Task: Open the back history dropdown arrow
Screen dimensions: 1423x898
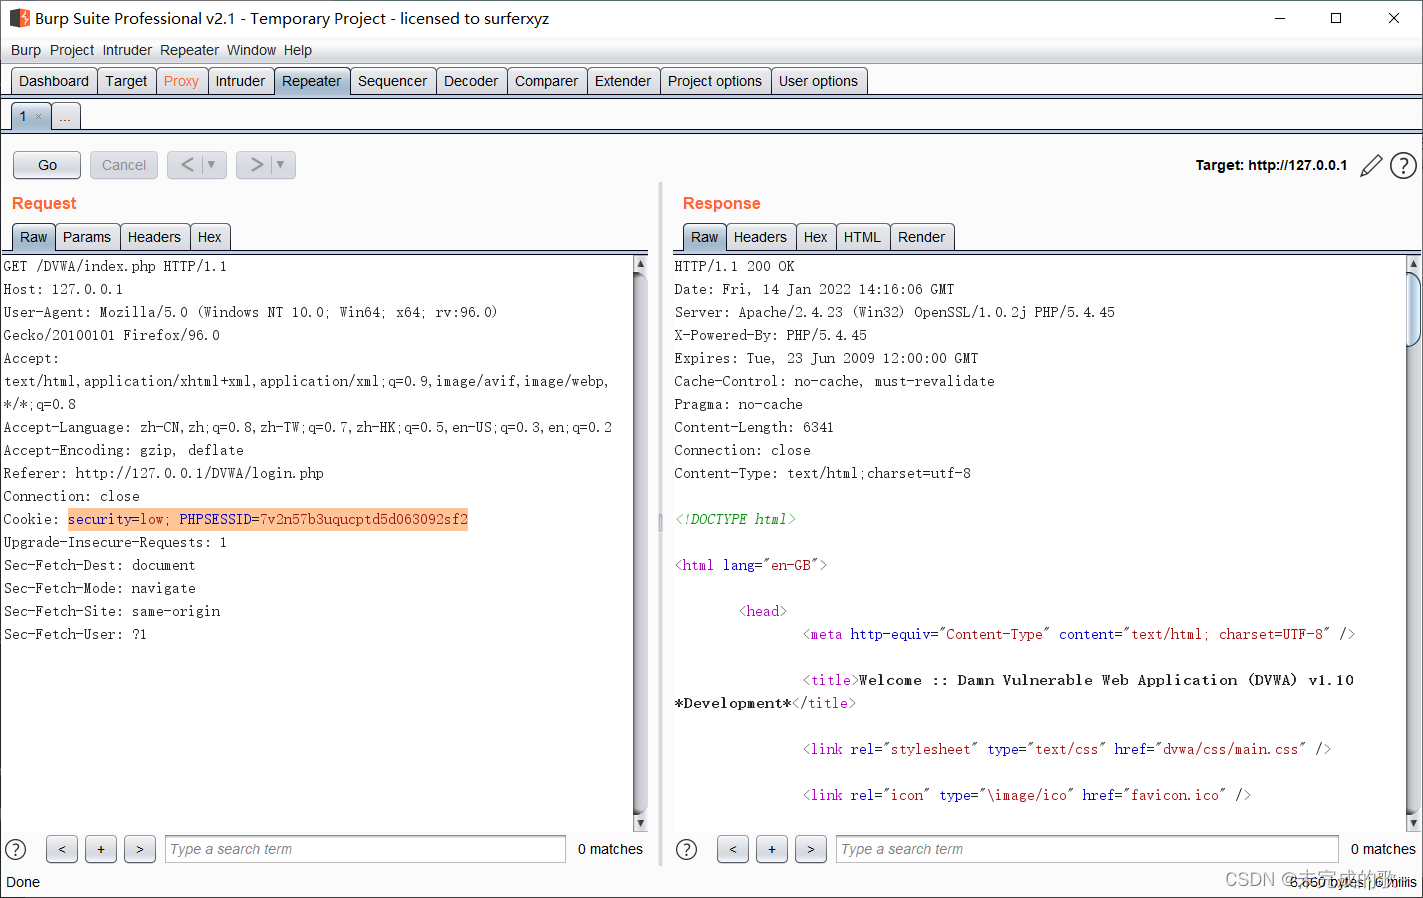Action: click(212, 165)
